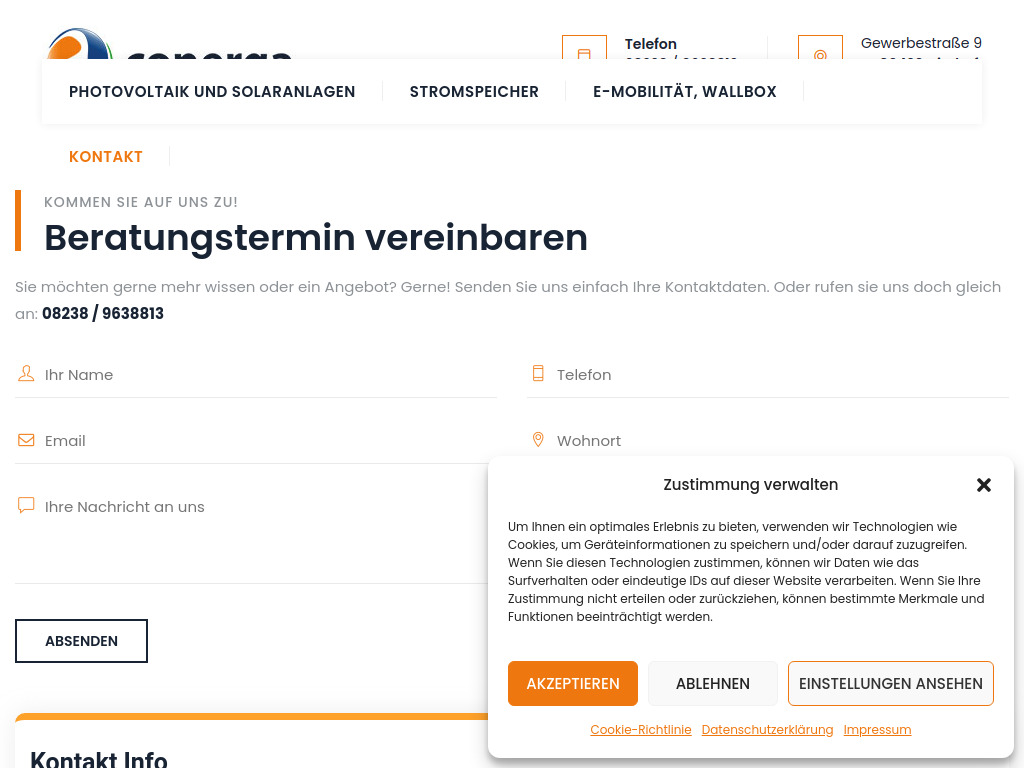Open the Datenschutzerklärung link
1024x768 pixels.
point(767,729)
